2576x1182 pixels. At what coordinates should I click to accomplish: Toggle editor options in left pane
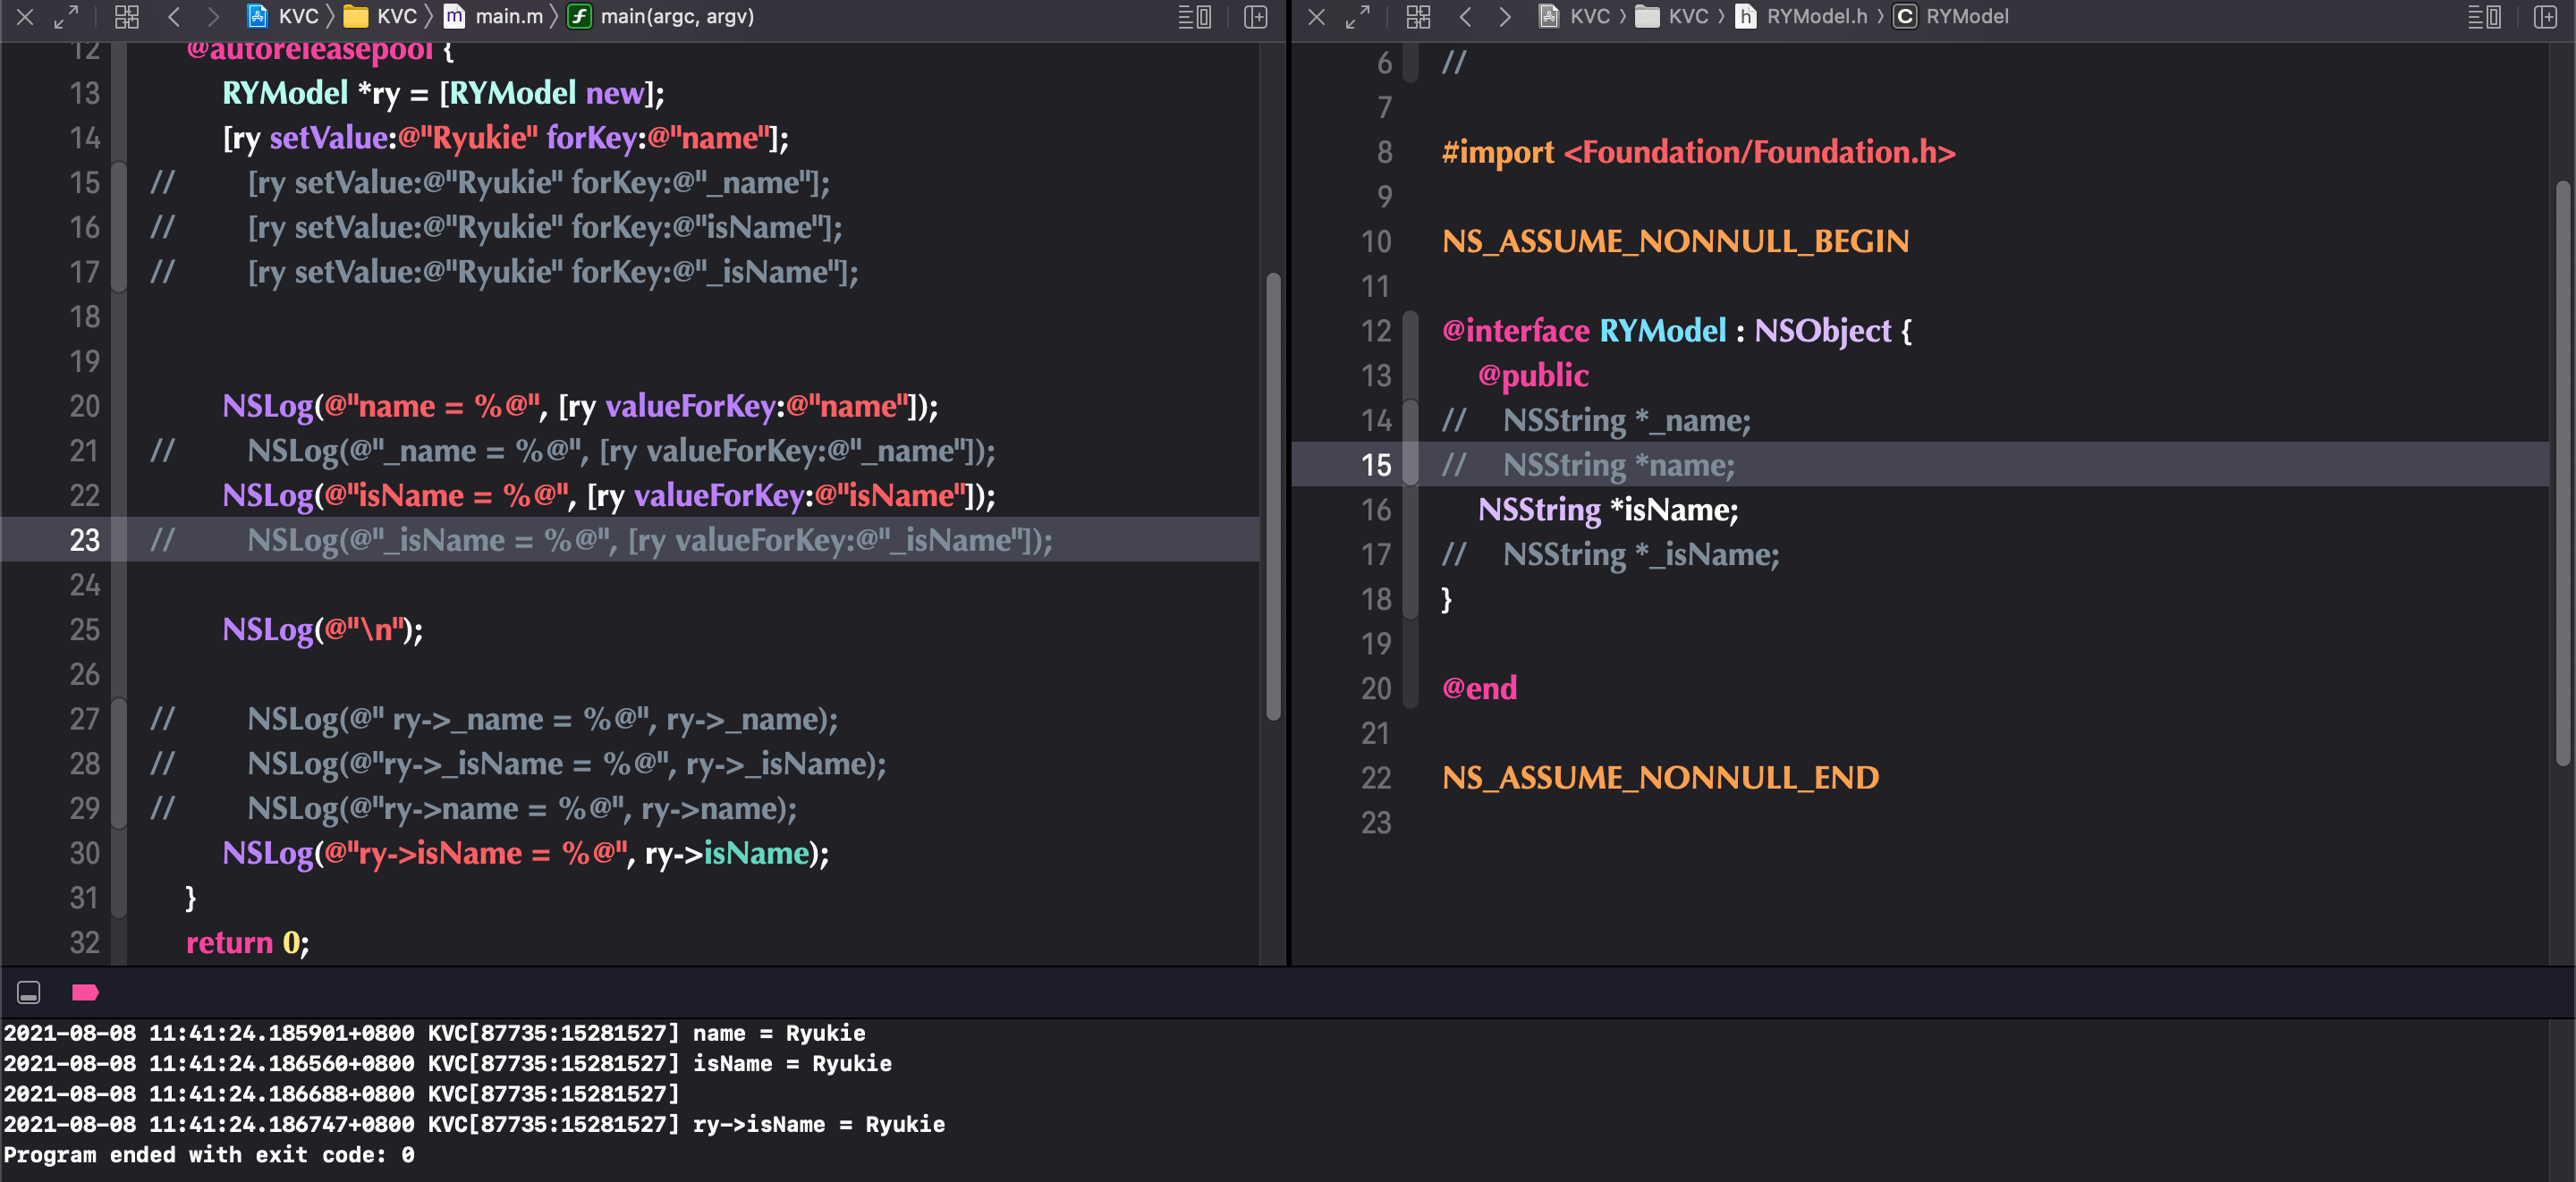1194,17
